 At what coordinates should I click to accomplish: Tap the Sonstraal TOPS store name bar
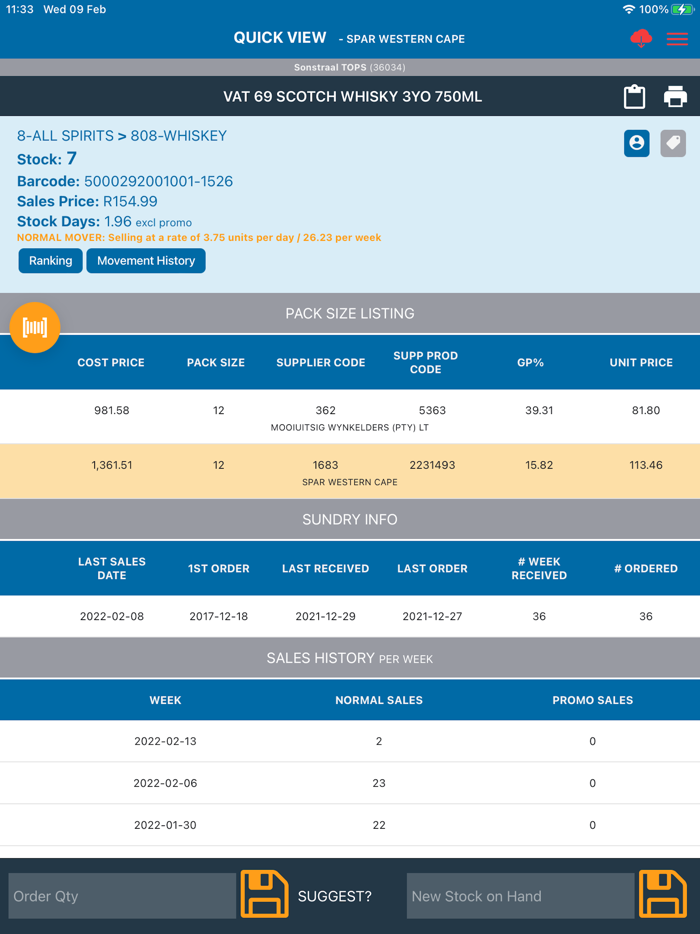point(350,67)
